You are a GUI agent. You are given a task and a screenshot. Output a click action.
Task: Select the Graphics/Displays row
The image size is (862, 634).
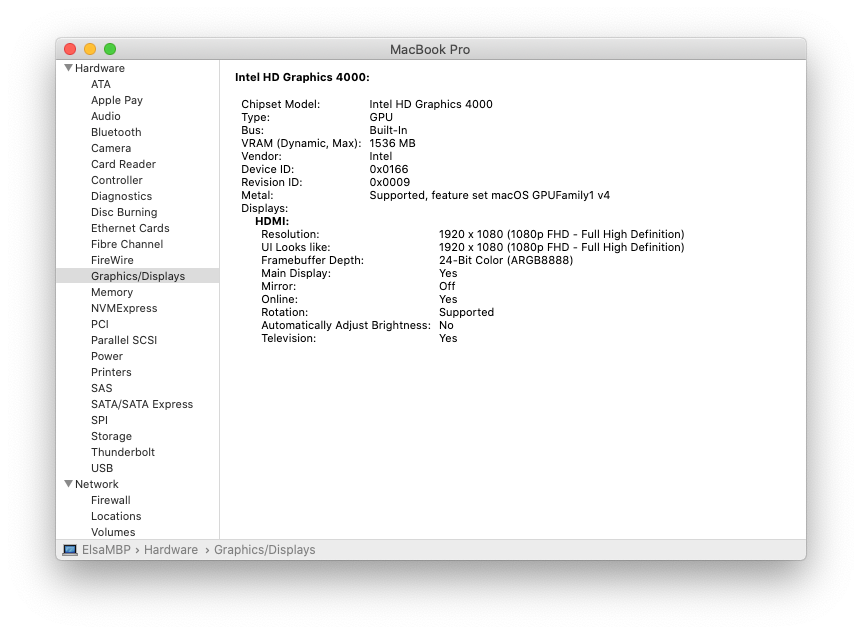point(137,276)
